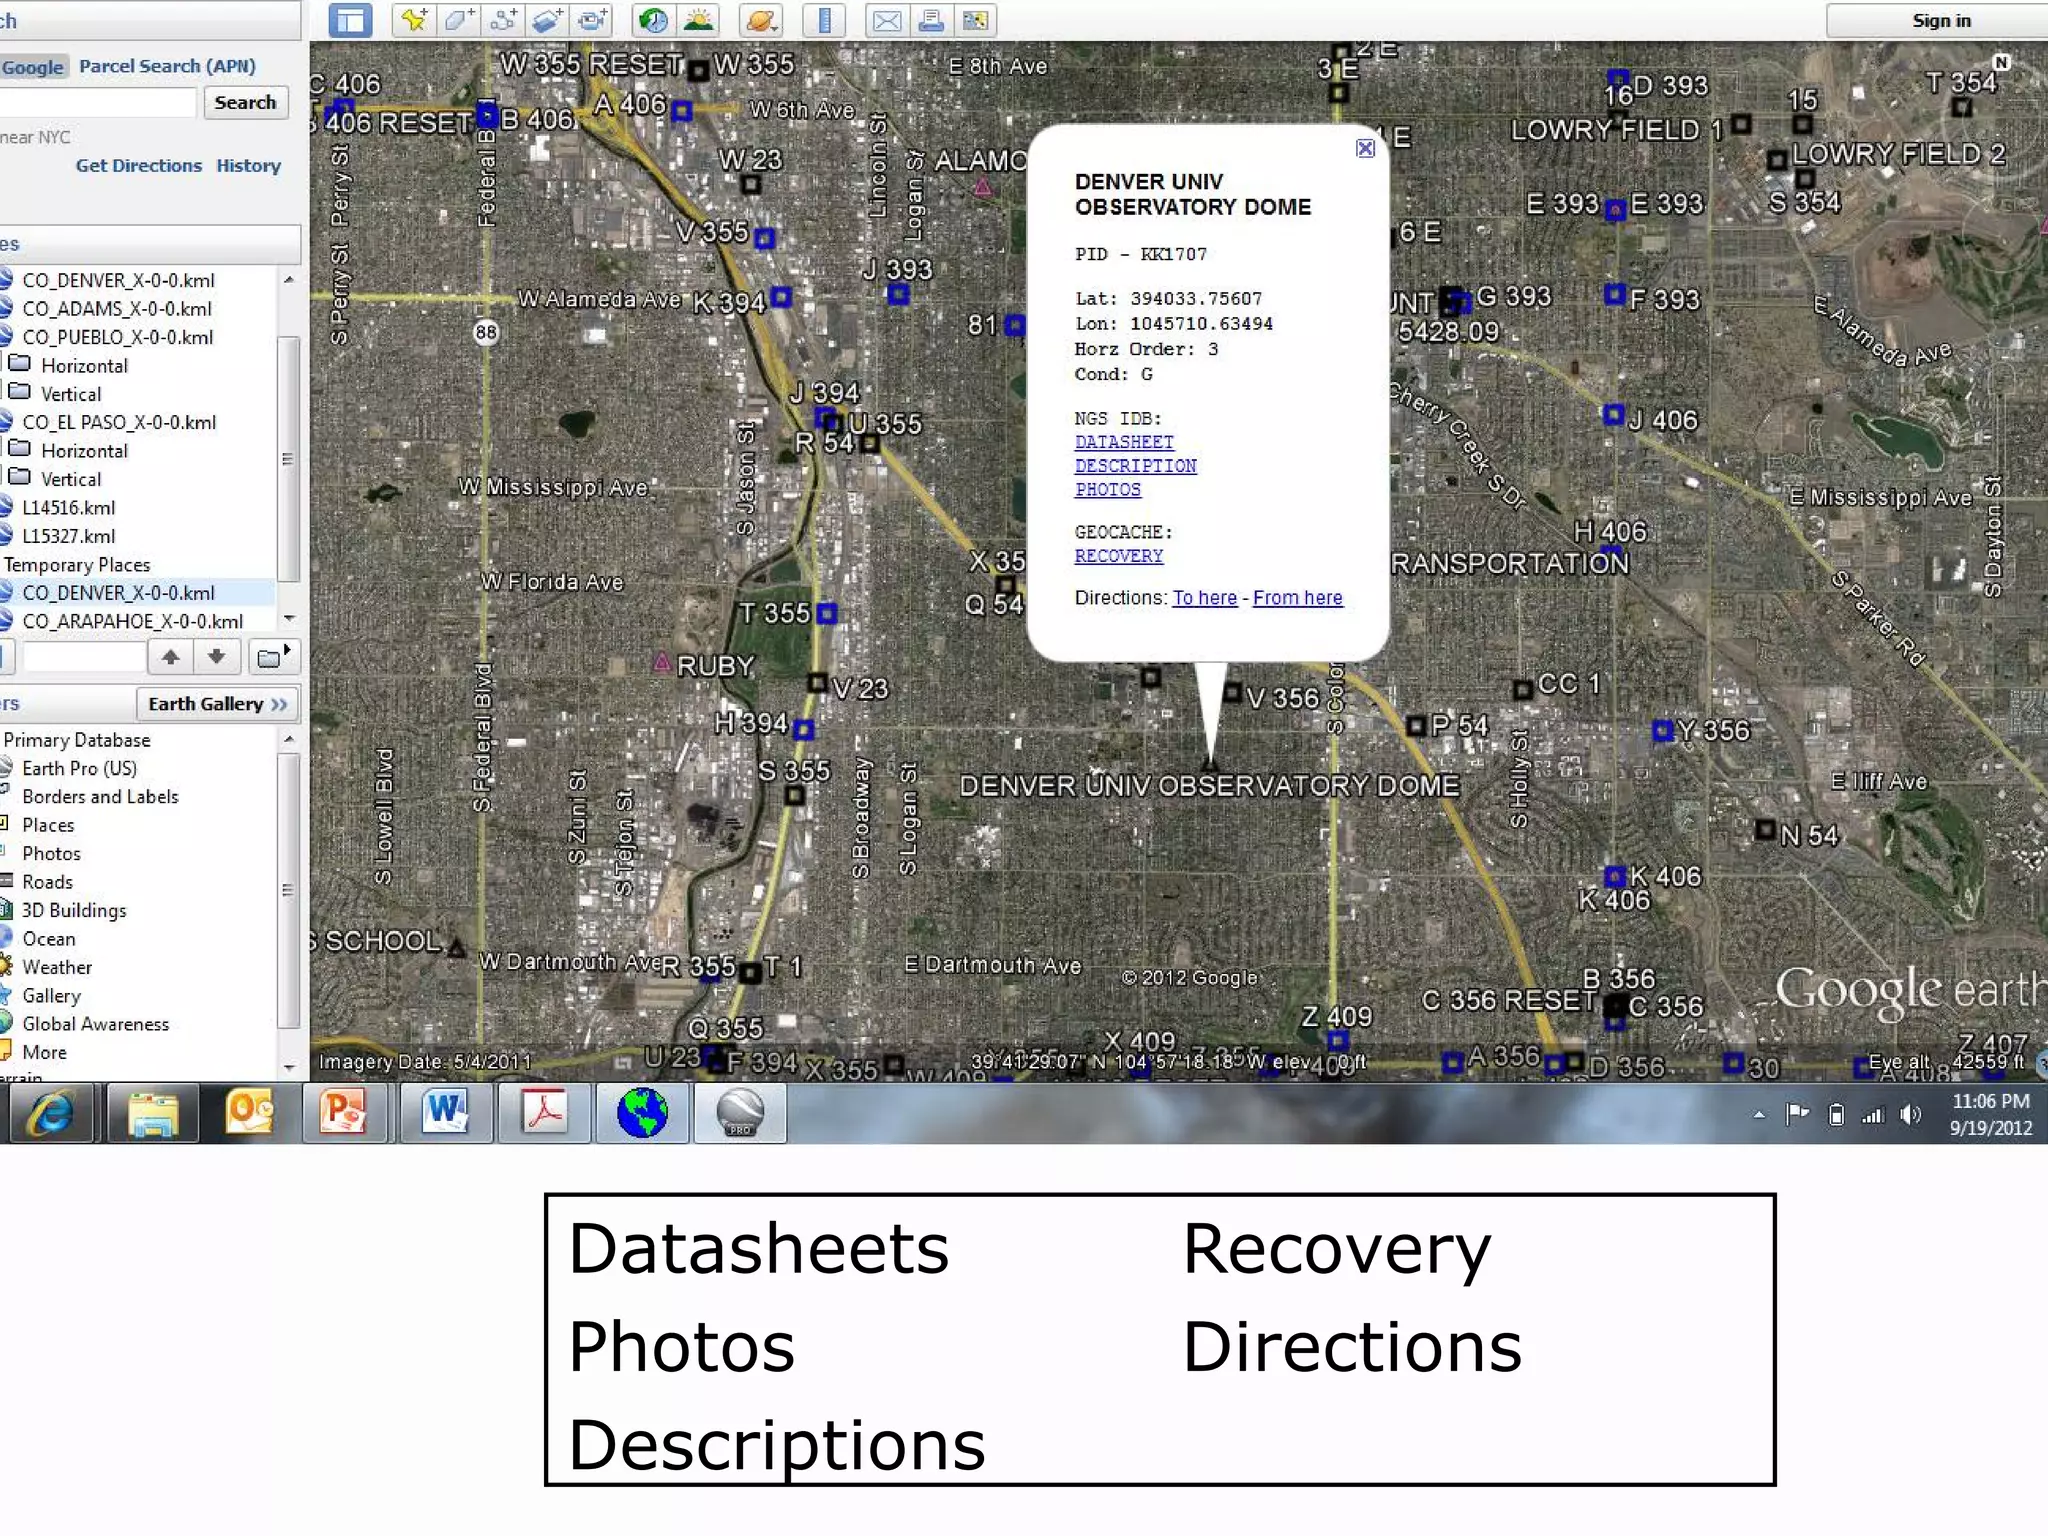Select the Weather layer row
Image resolution: width=2048 pixels, height=1536 pixels.
tap(57, 967)
